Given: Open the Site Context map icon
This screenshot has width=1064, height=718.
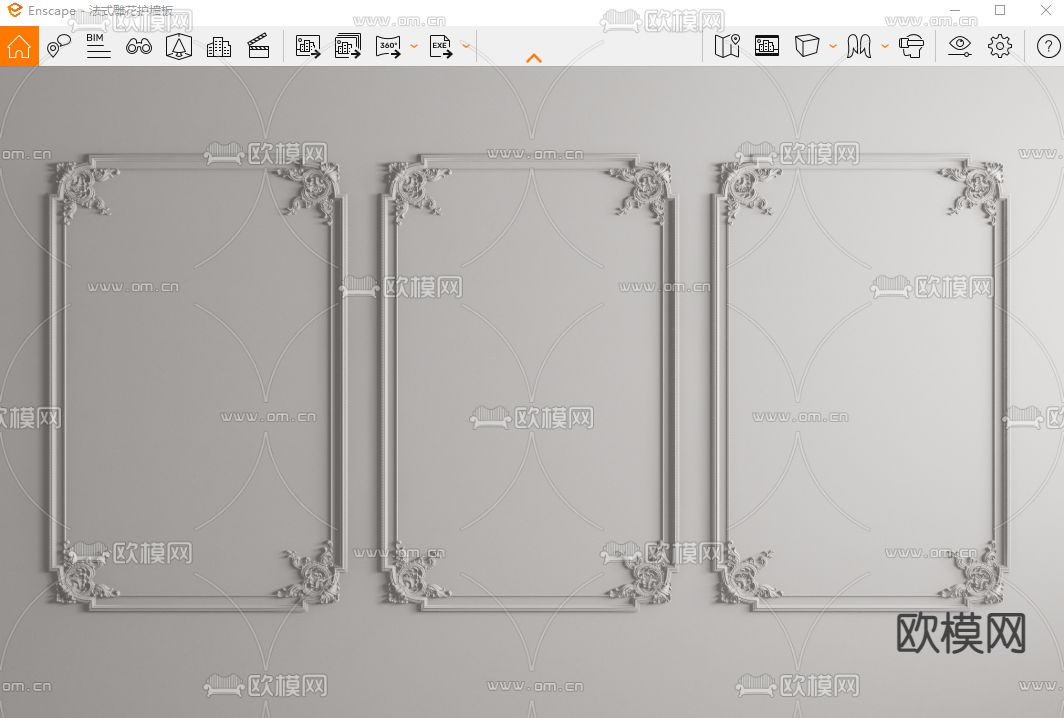Looking at the screenshot, I should [179, 46].
